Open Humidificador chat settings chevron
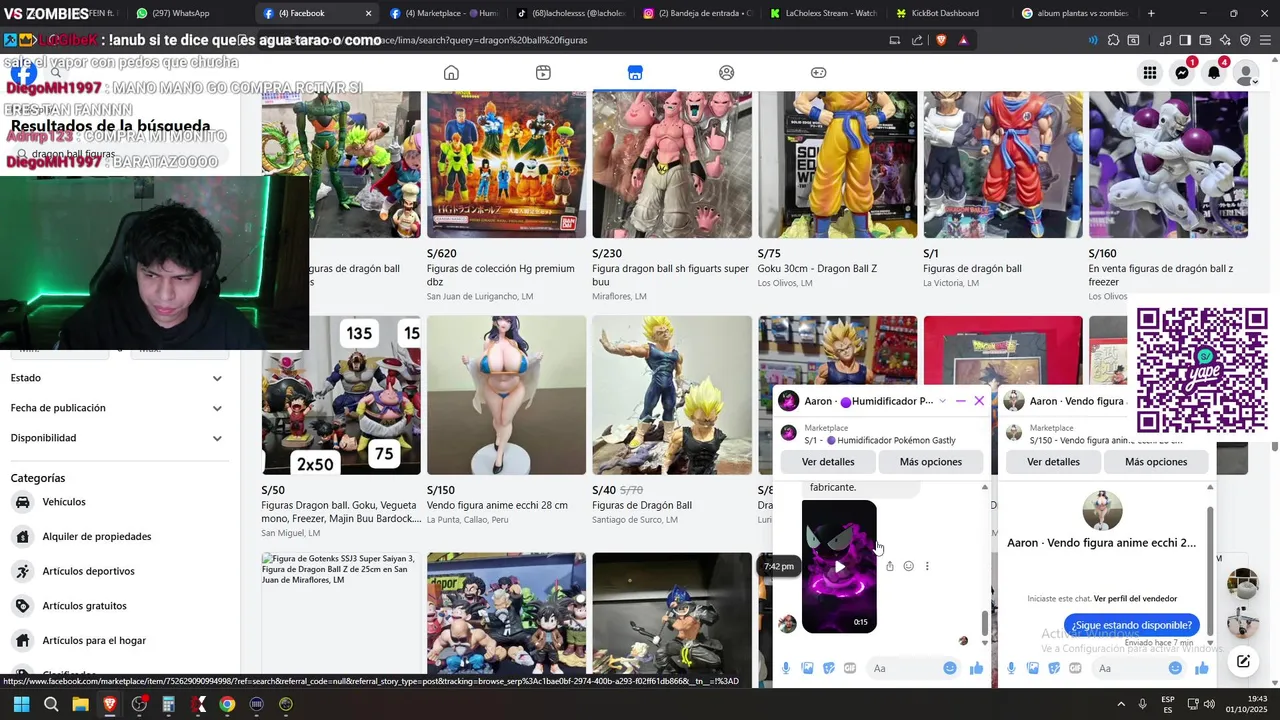Screen dimensions: 1280x720 (942, 401)
